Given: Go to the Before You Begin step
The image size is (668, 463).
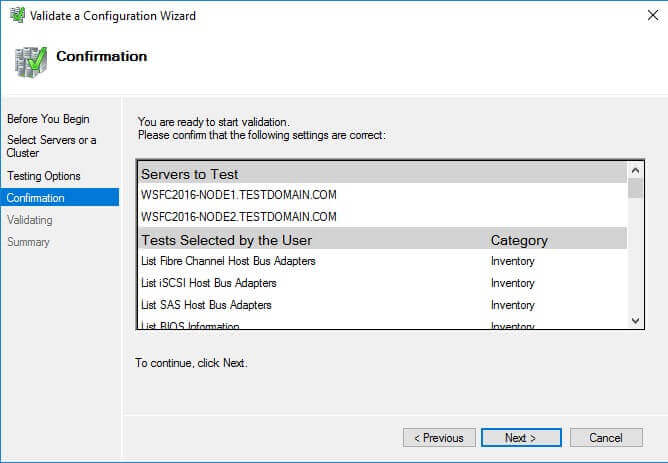Looking at the screenshot, I should coord(48,119).
